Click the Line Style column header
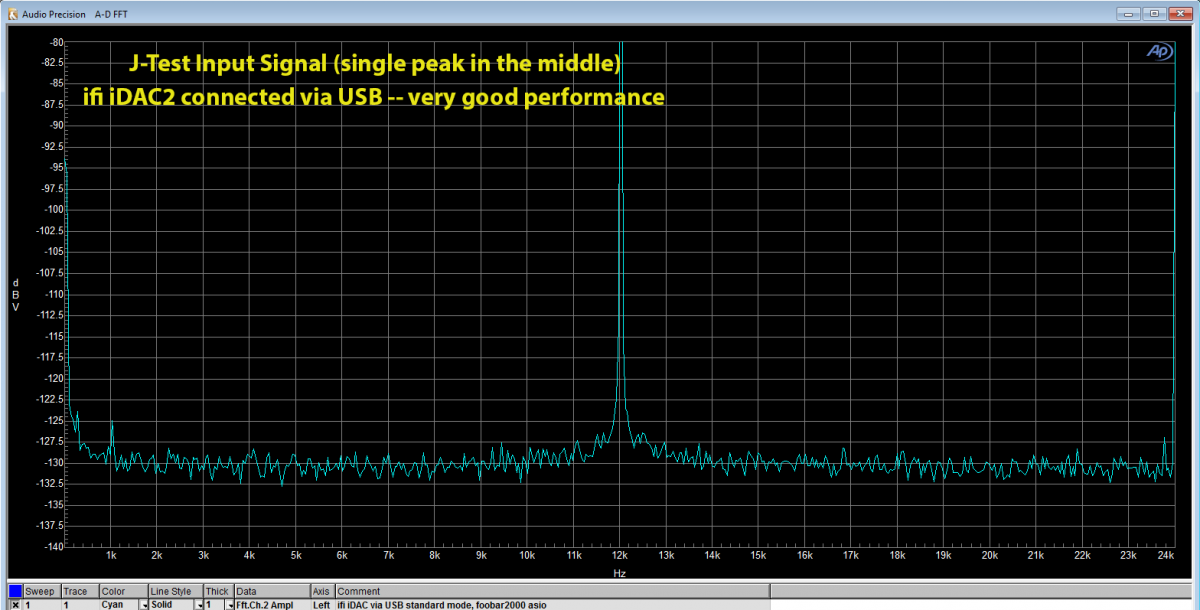This screenshot has width=1200, height=610. [175, 591]
